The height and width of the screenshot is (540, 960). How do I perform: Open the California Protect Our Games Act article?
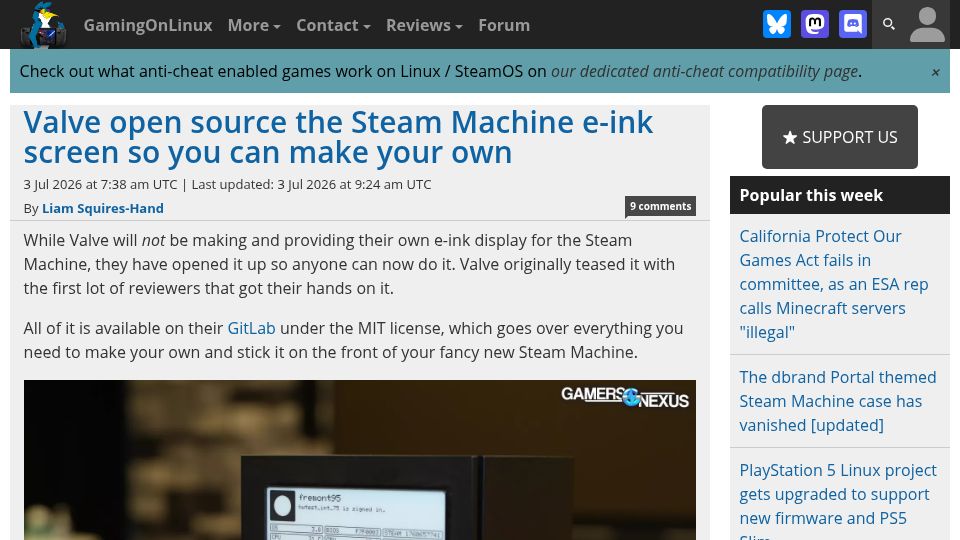tap(834, 284)
